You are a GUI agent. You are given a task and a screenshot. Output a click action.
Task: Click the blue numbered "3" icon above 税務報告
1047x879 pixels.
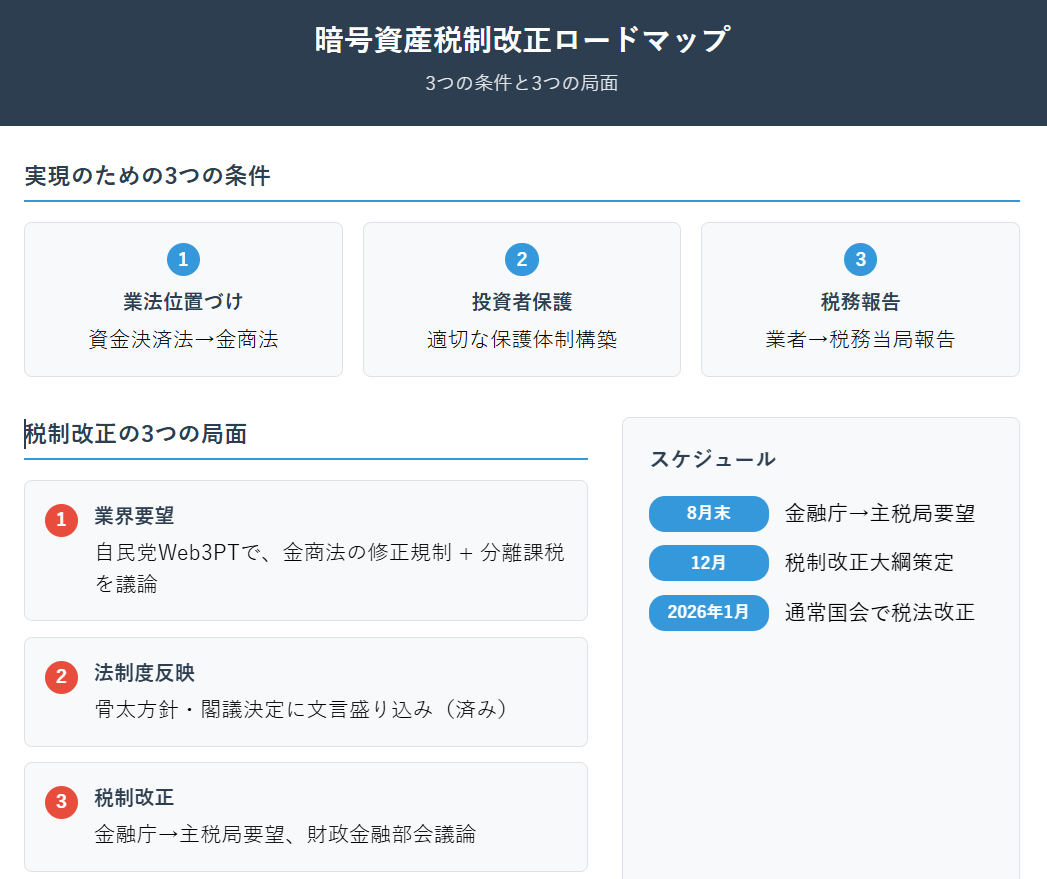coord(861,259)
